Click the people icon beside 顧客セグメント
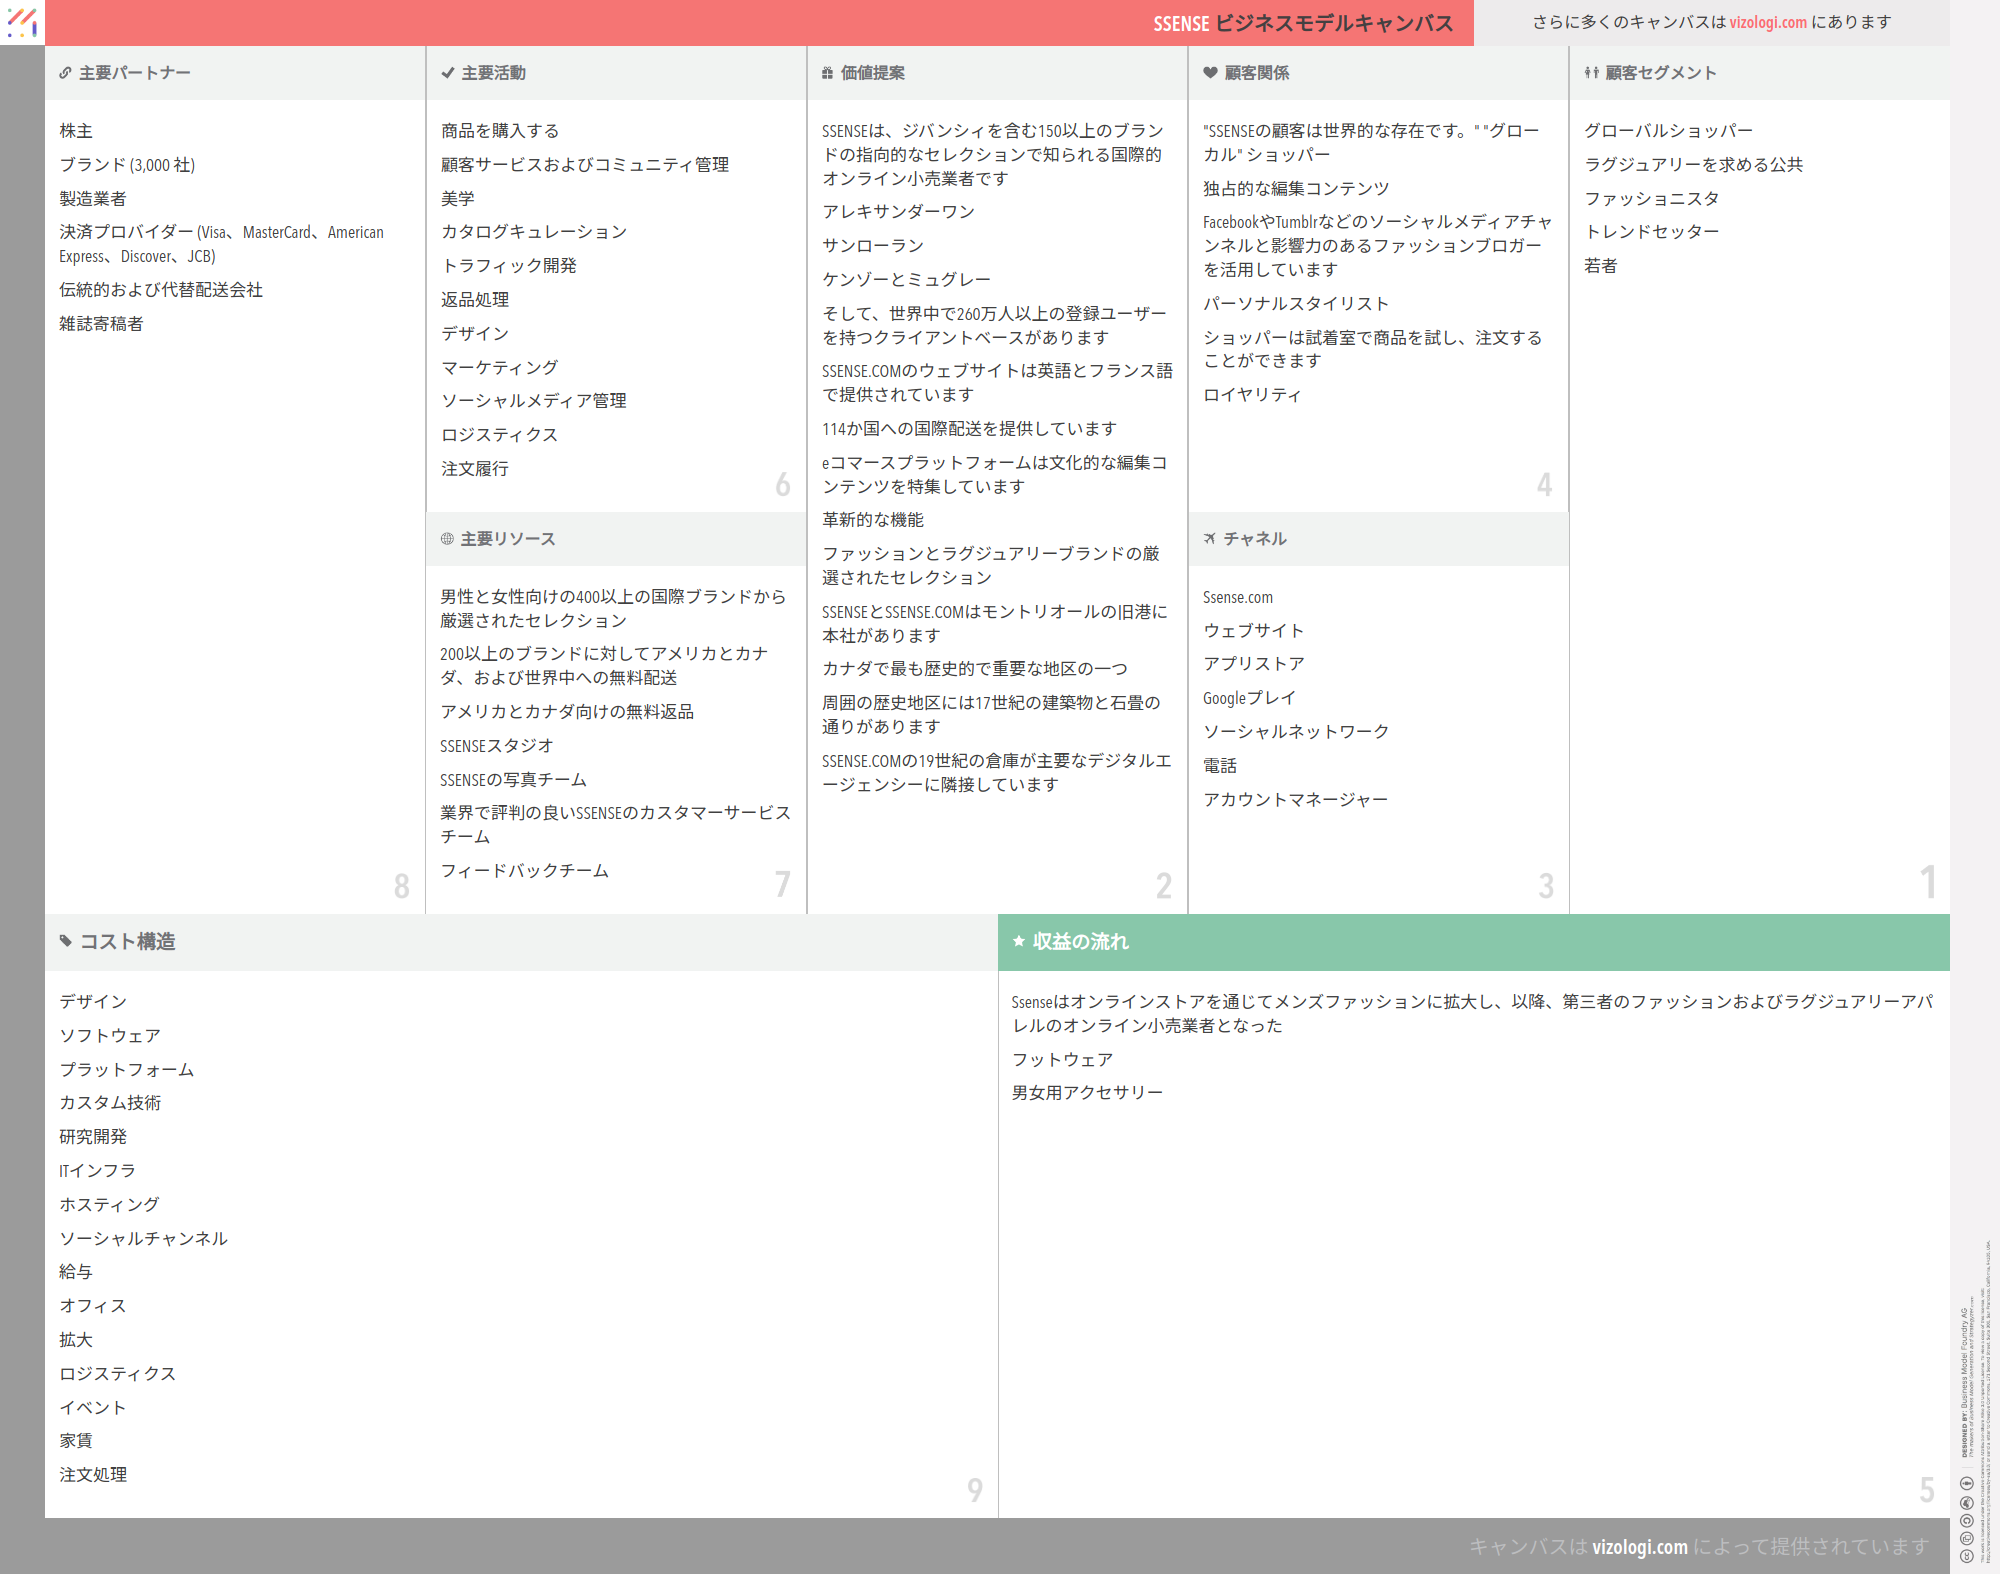2000x1574 pixels. [x=1591, y=73]
